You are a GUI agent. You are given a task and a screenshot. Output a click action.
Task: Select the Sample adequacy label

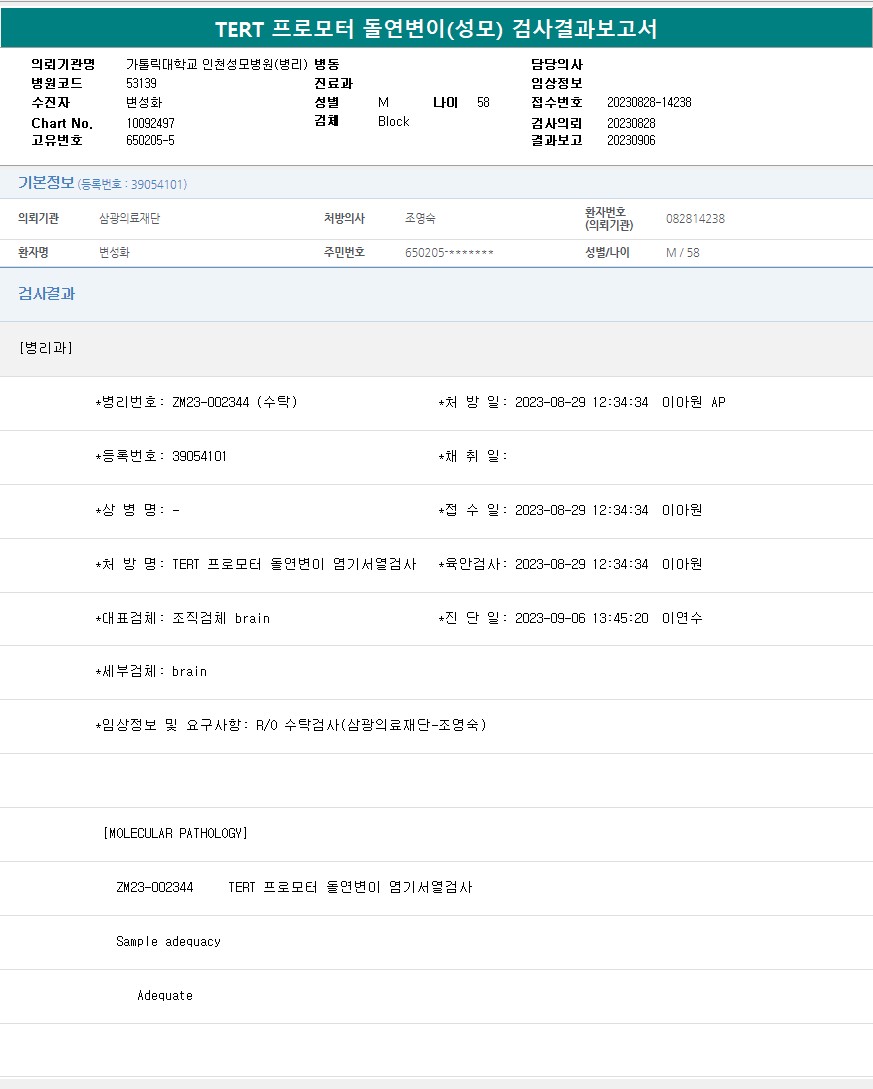click(x=168, y=941)
